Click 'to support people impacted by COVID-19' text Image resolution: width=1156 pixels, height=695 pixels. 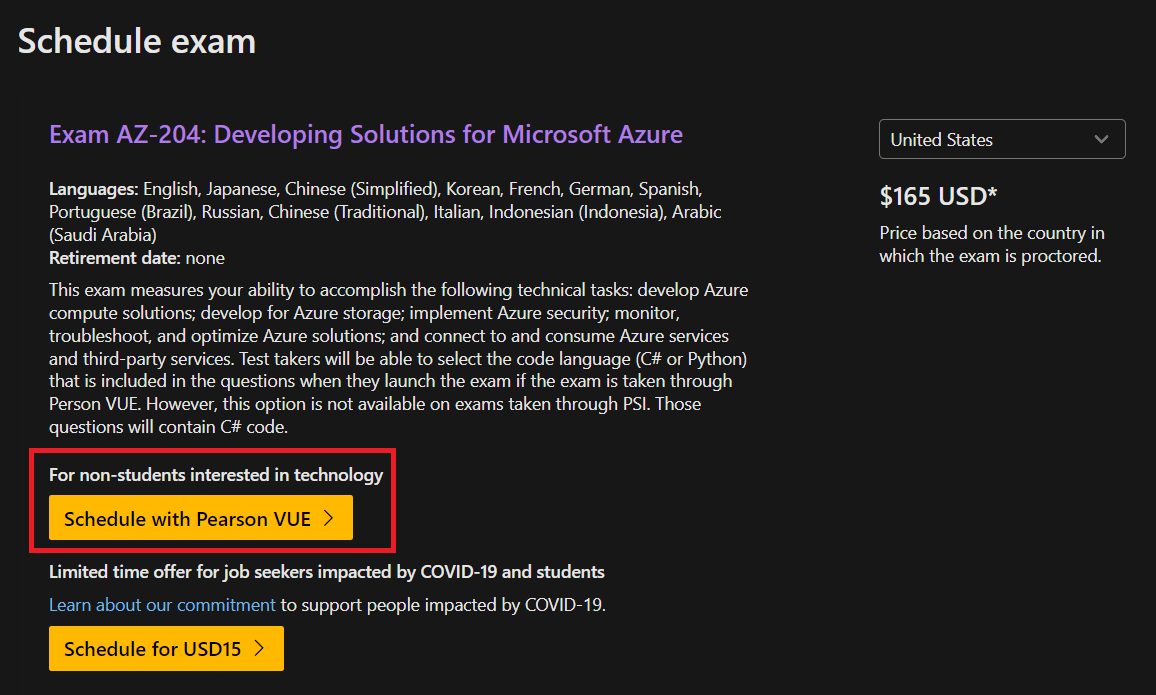pos(443,605)
